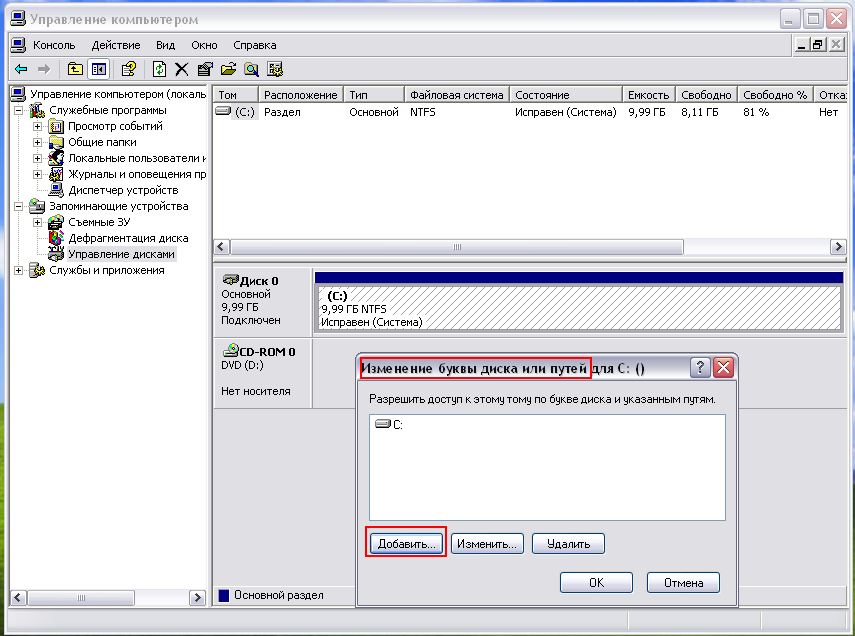Viewport: 855px width, 636px height.
Task: Click the Отмена button
Action: pos(683,582)
